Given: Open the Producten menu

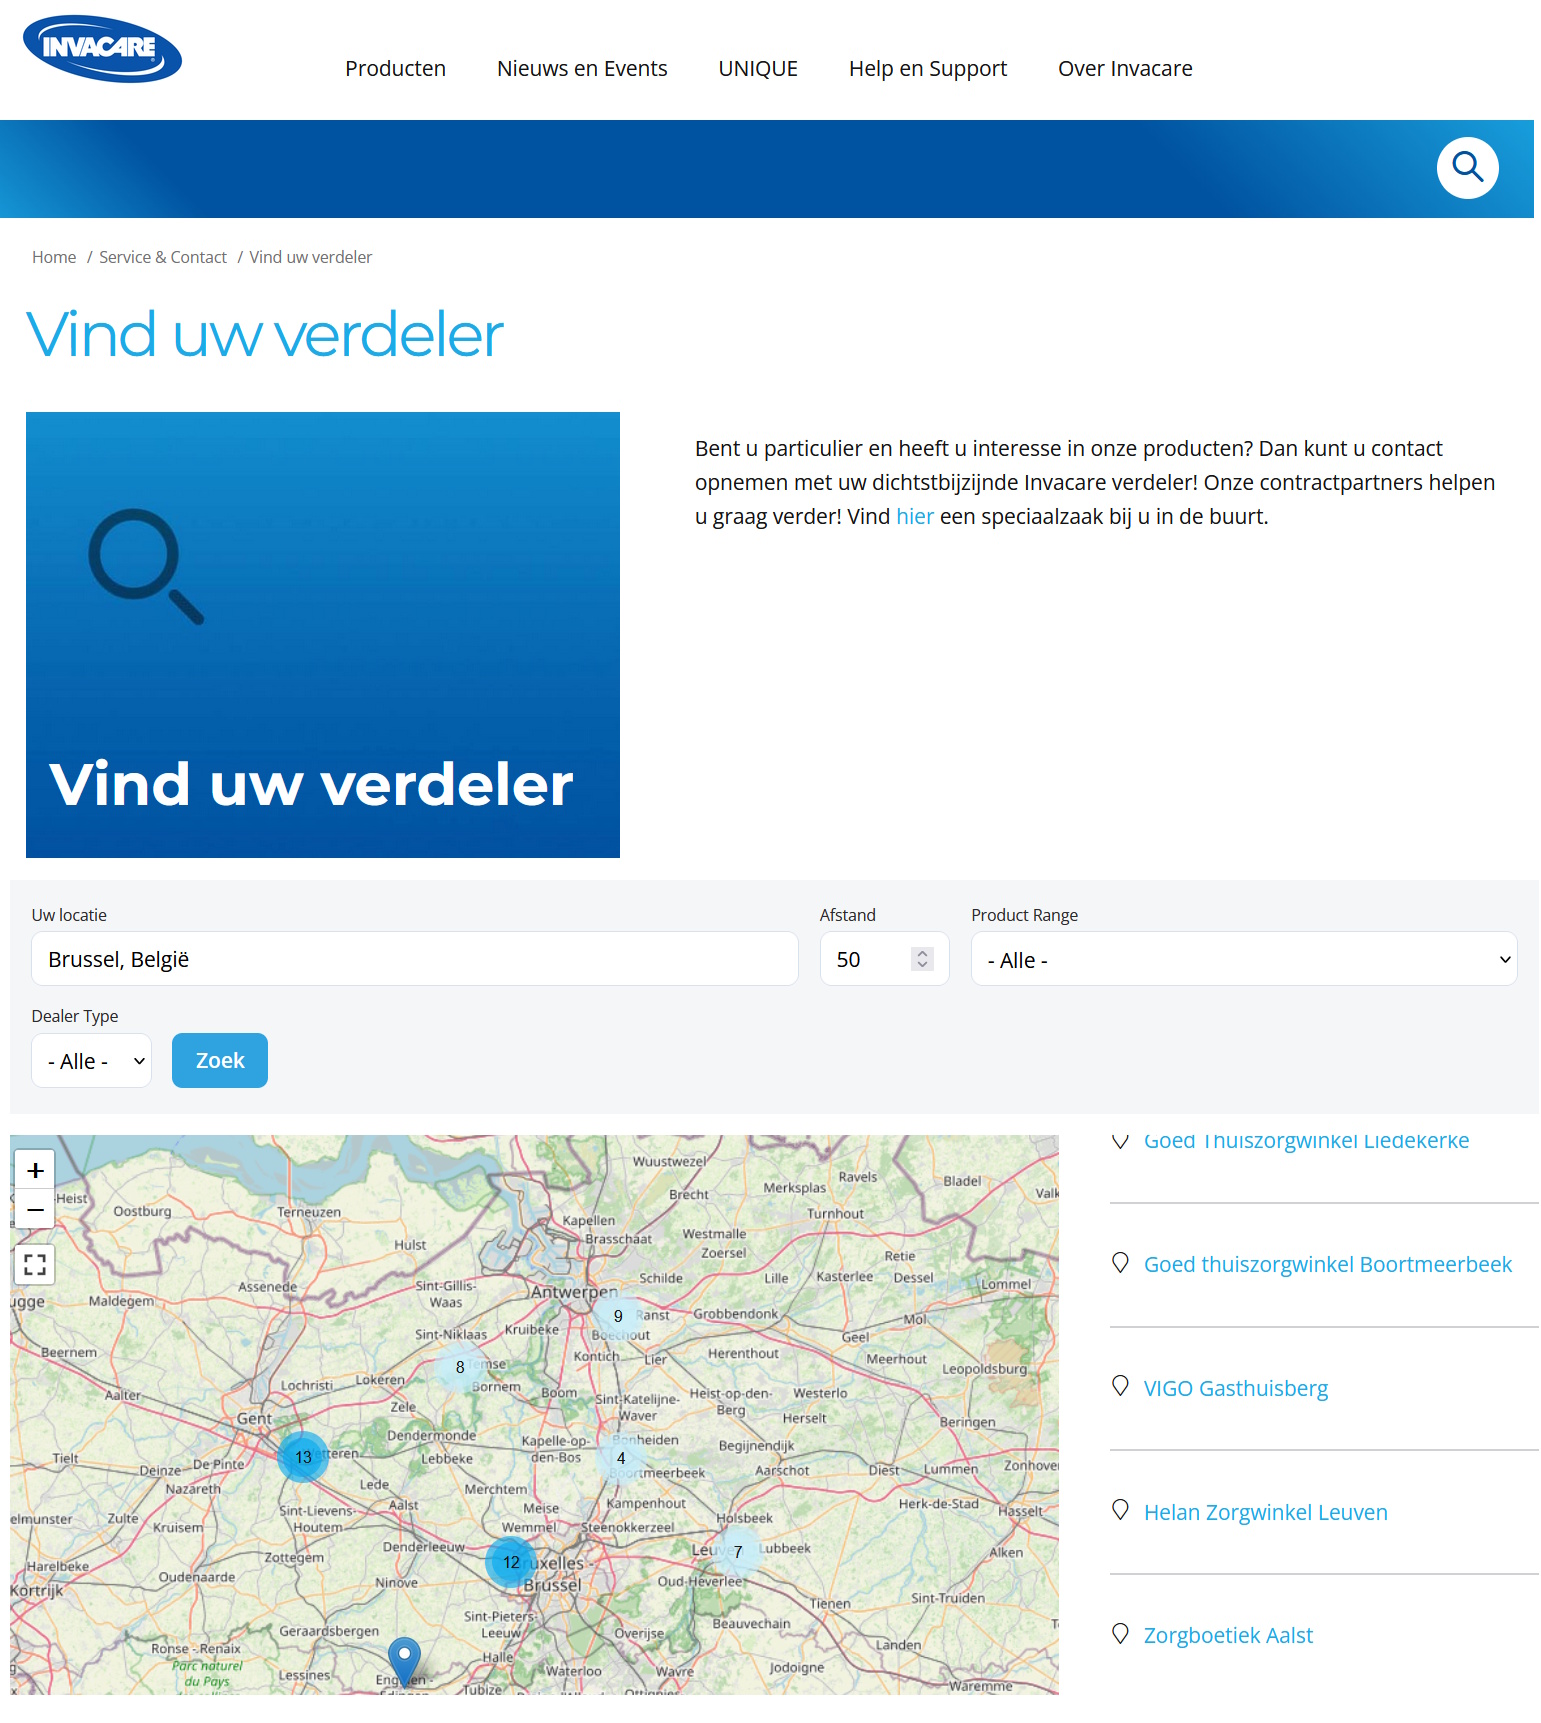Looking at the screenshot, I should [x=395, y=69].
